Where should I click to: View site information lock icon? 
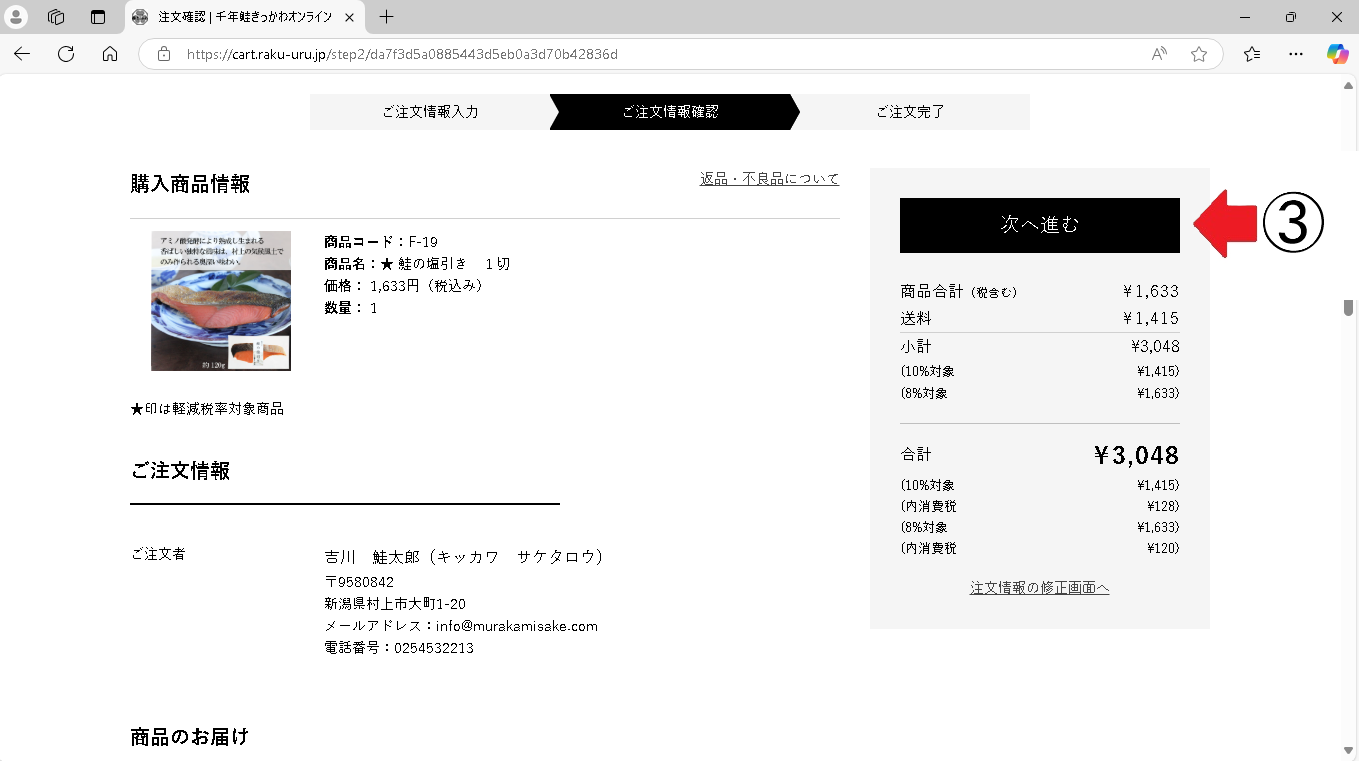tap(163, 54)
